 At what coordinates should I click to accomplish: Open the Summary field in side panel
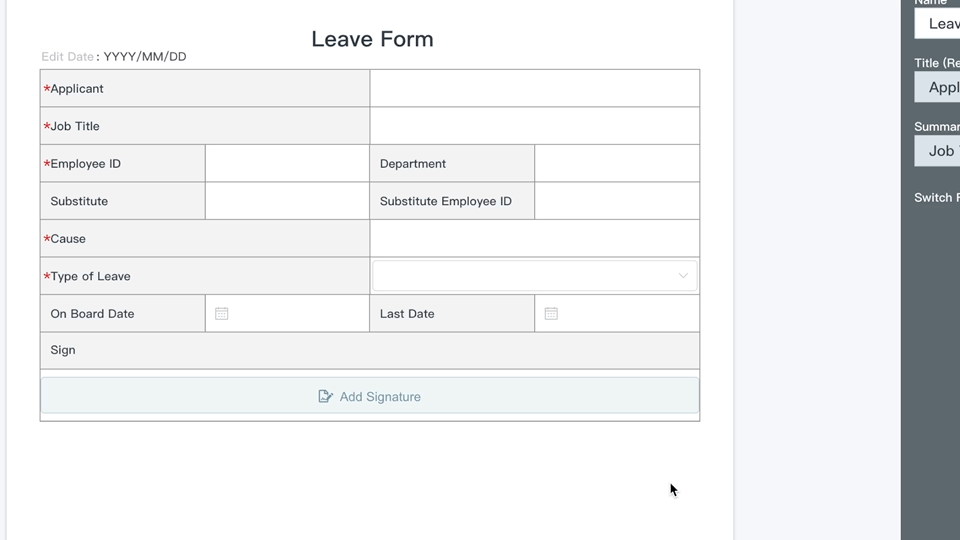pos(938,151)
